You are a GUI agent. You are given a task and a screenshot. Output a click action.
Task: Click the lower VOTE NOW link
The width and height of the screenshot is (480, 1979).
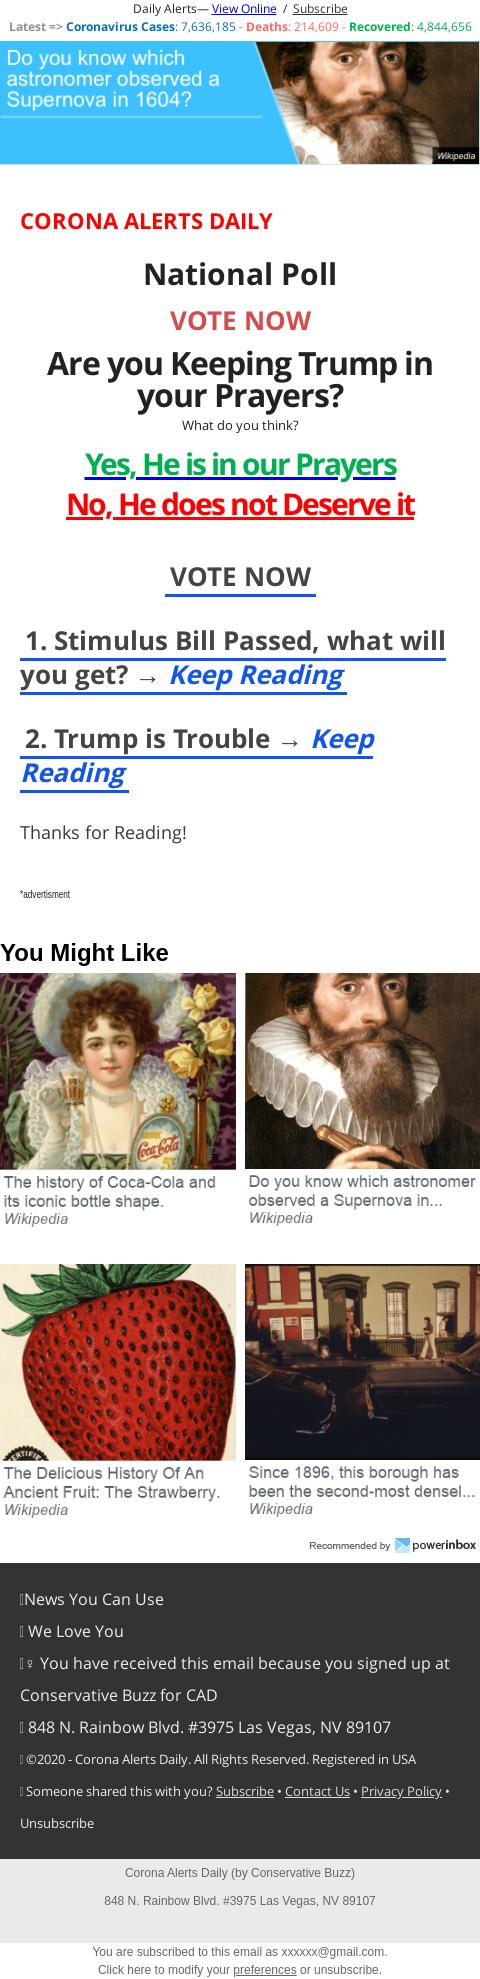click(x=240, y=577)
